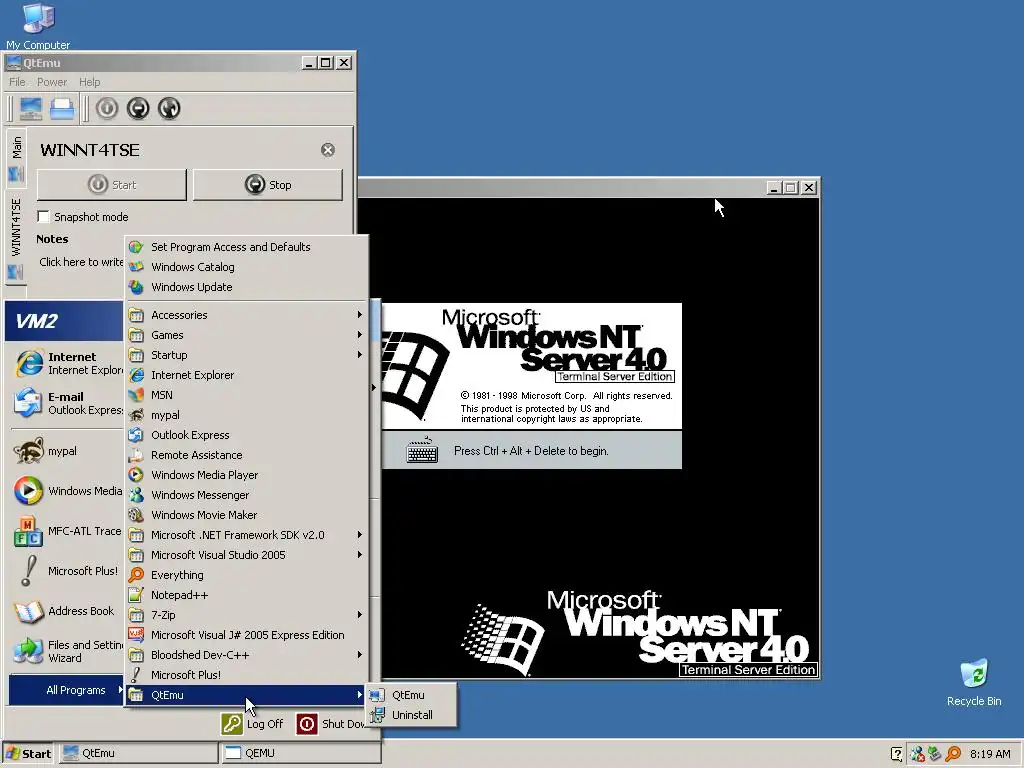Click the Windows Start button on the taskbar
Viewport: 1024px width, 768px height.
click(x=29, y=754)
